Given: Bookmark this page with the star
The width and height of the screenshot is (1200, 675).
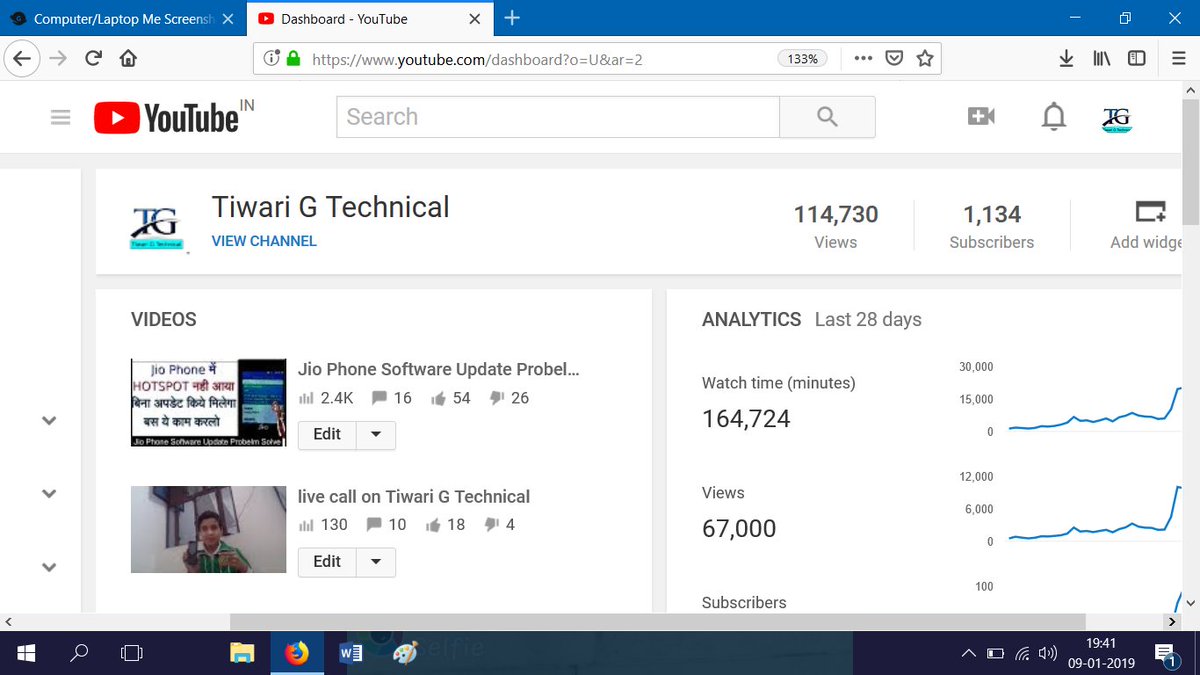Looking at the screenshot, I should 925,59.
